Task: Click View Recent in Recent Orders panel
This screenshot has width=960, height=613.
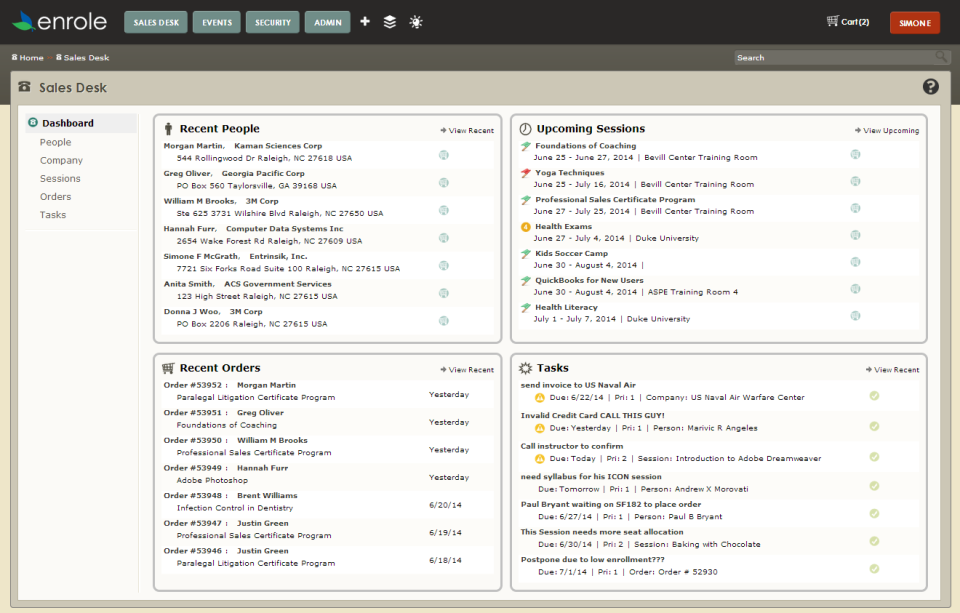Action: click(x=467, y=370)
